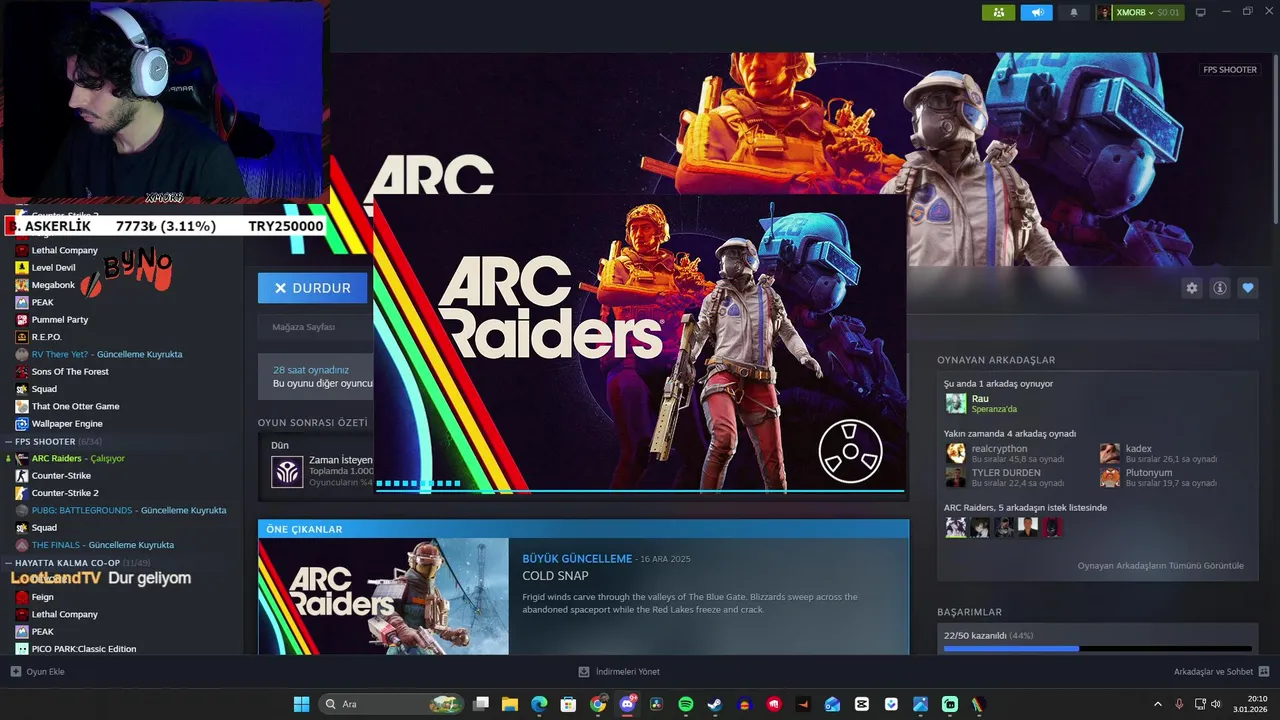The width and height of the screenshot is (1280, 720).
Task: Click the taskbar Ara search box
Action: click(x=393, y=704)
